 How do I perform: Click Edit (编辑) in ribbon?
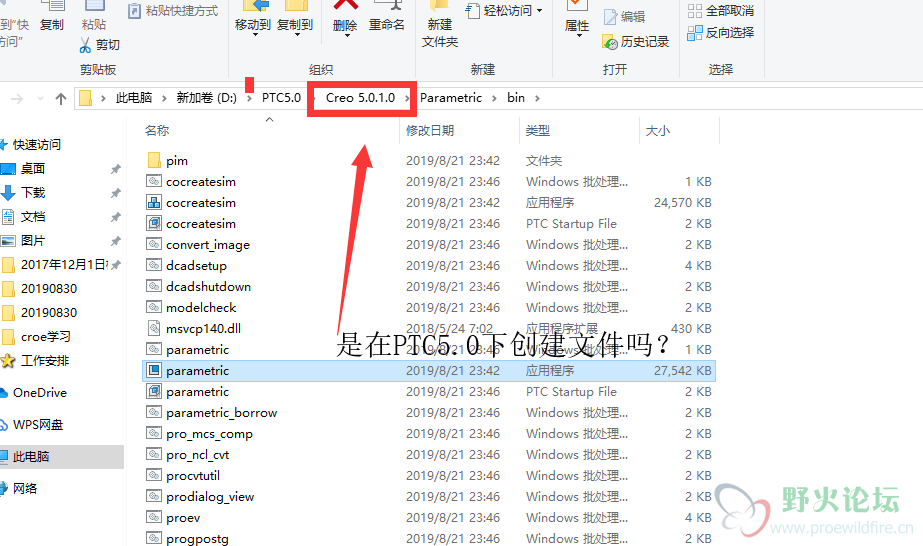(x=625, y=17)
